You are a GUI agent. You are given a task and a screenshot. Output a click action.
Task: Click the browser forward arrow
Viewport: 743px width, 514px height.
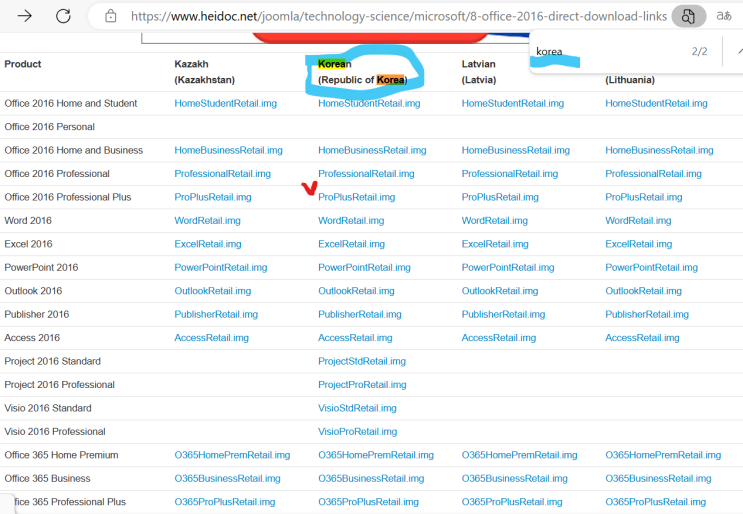24,16
